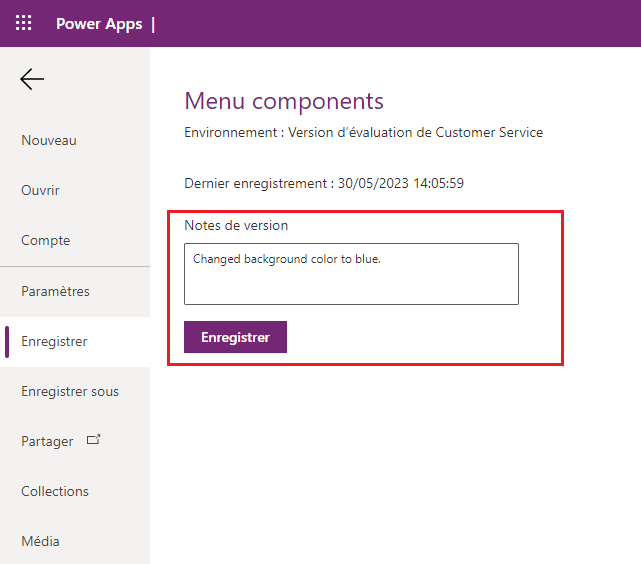
Task: Go to Compte in the sidebar
Action: pos(46,241)
